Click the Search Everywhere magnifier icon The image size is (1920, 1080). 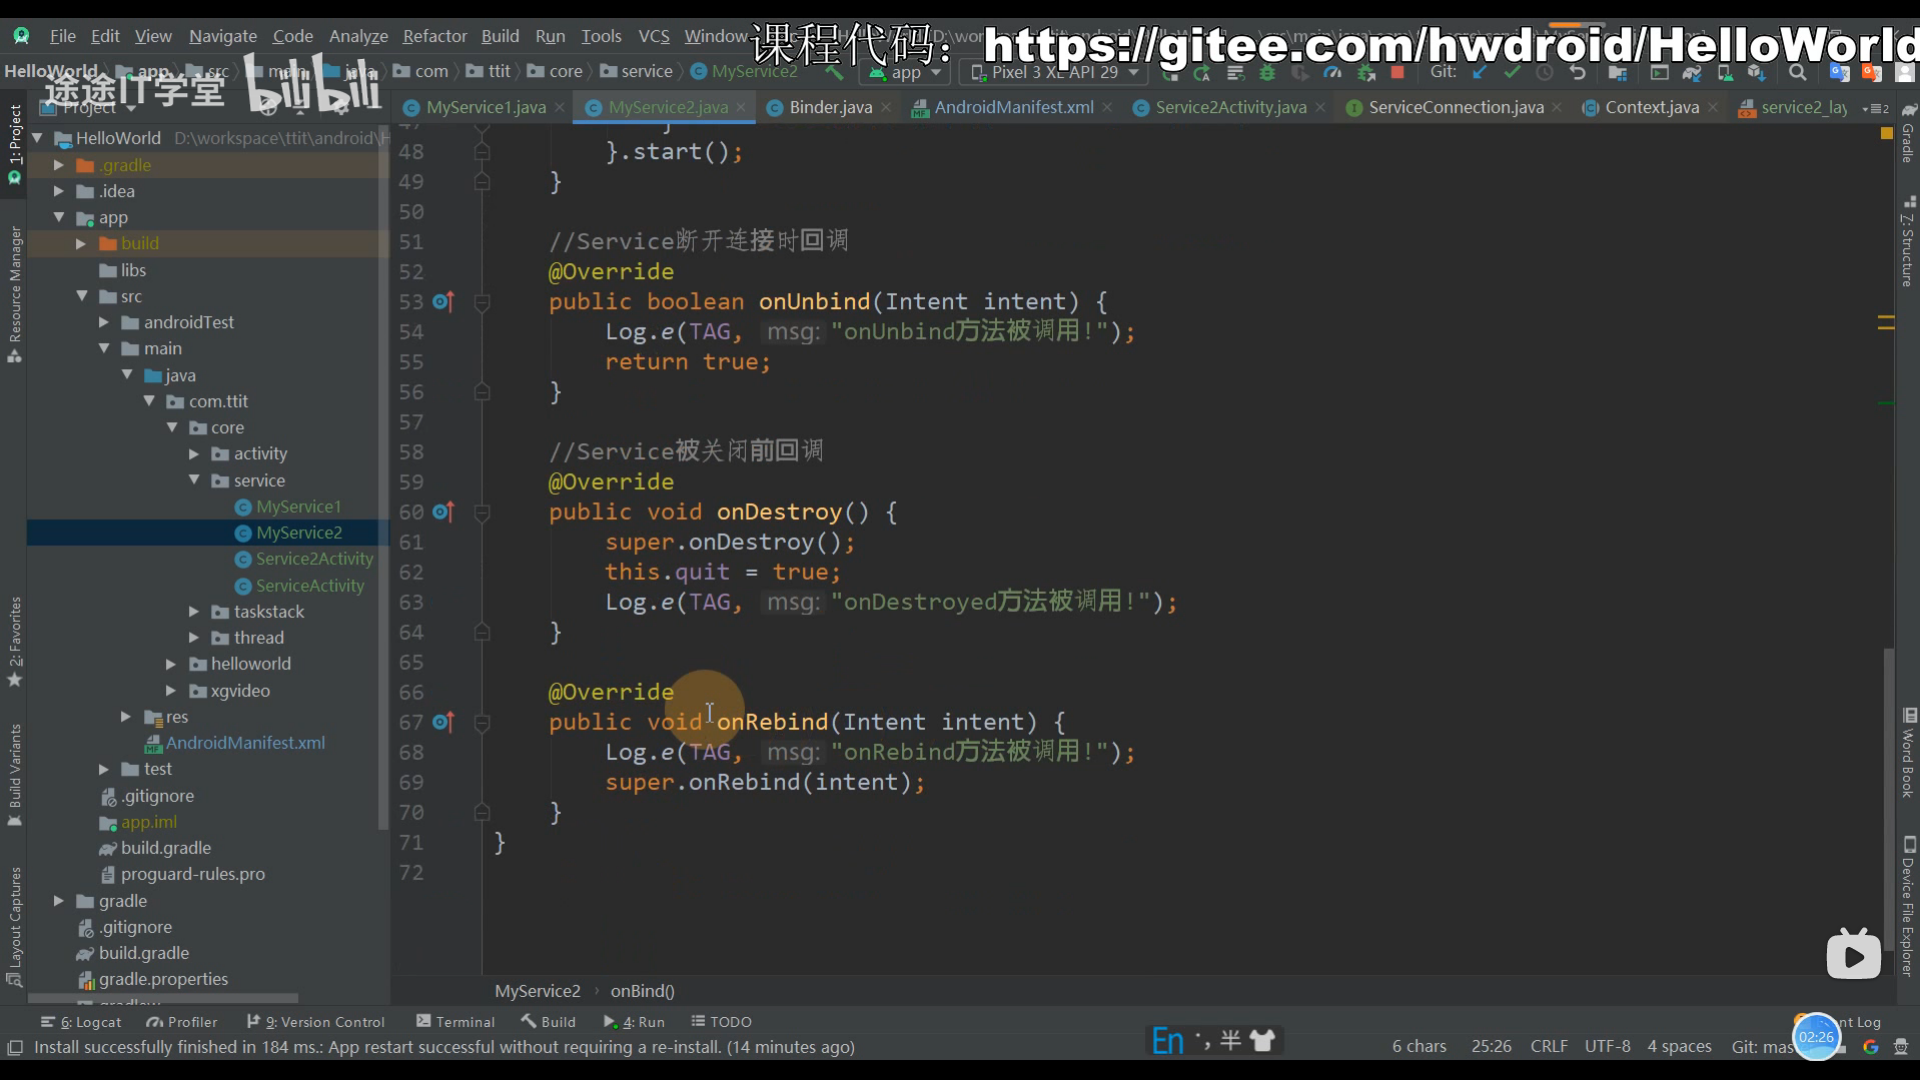pos(1798,72)
